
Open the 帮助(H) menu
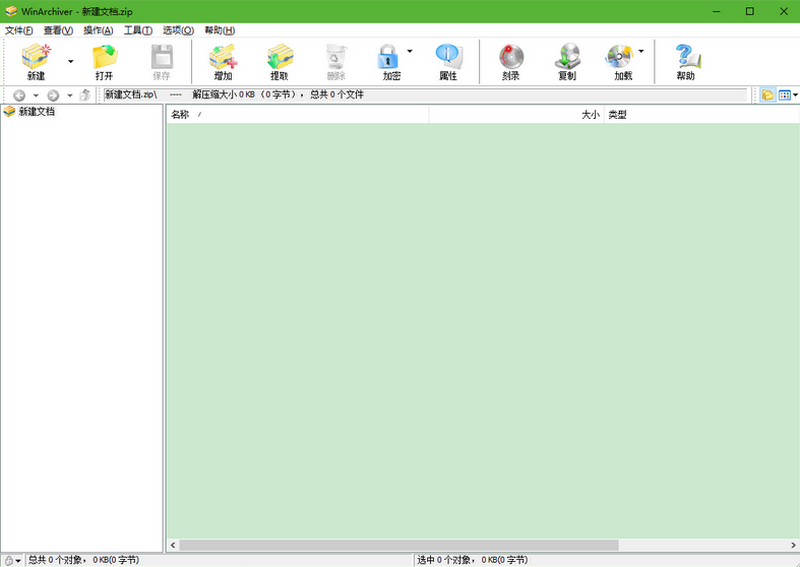coord(219,30)
